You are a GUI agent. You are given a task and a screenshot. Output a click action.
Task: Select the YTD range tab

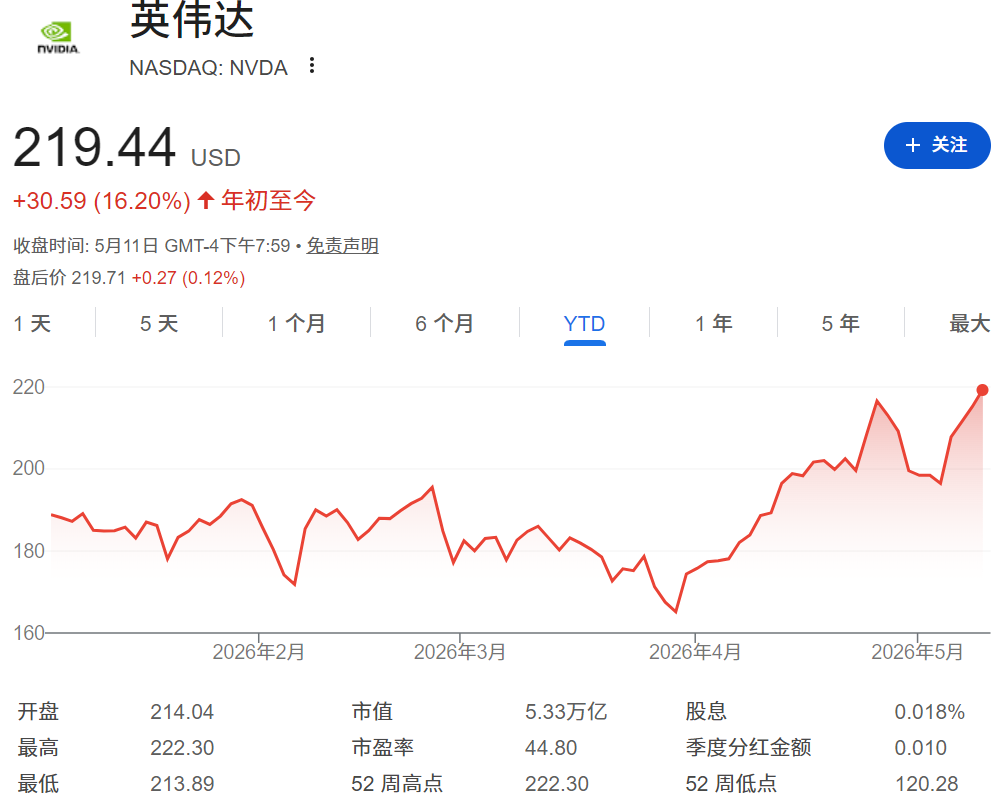tap(585, 324)
